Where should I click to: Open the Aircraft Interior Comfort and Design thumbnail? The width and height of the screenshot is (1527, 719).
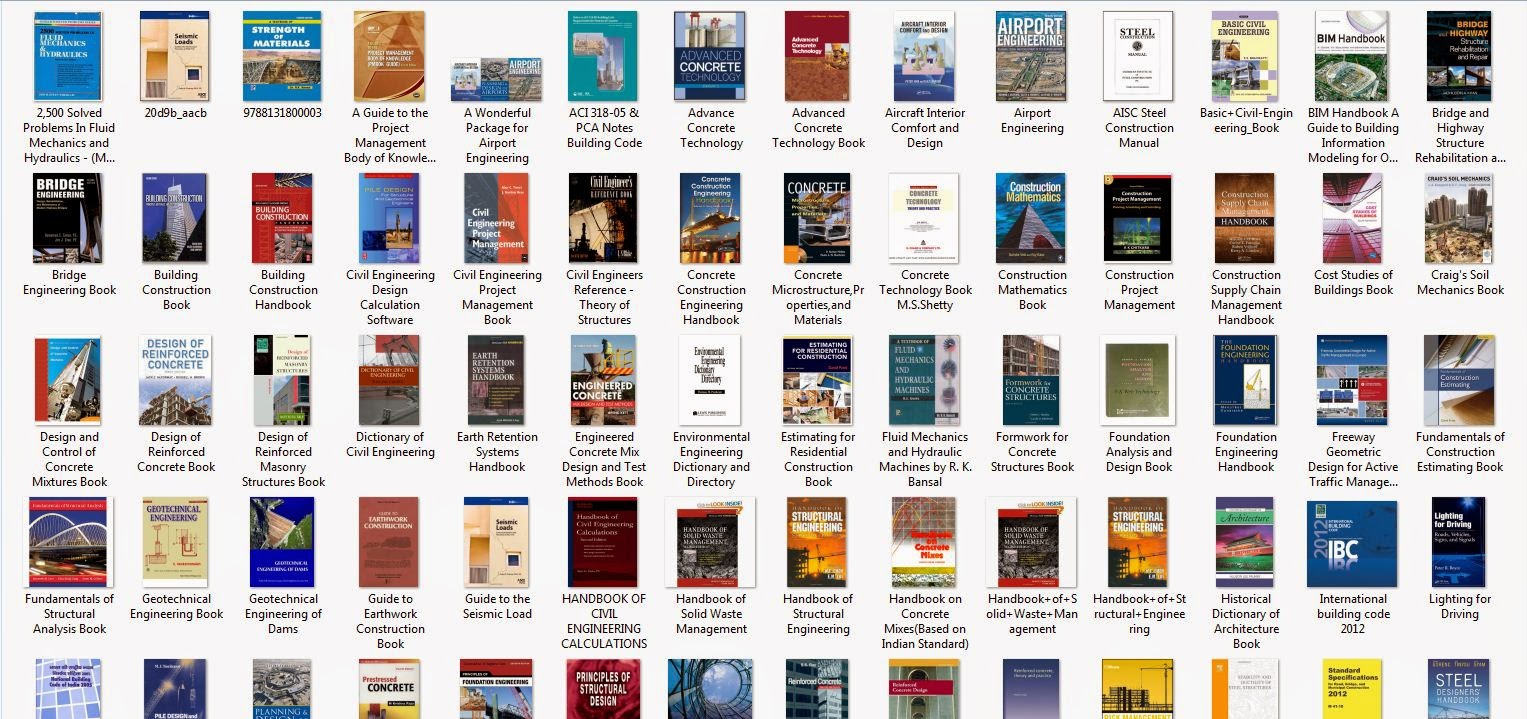924,56
